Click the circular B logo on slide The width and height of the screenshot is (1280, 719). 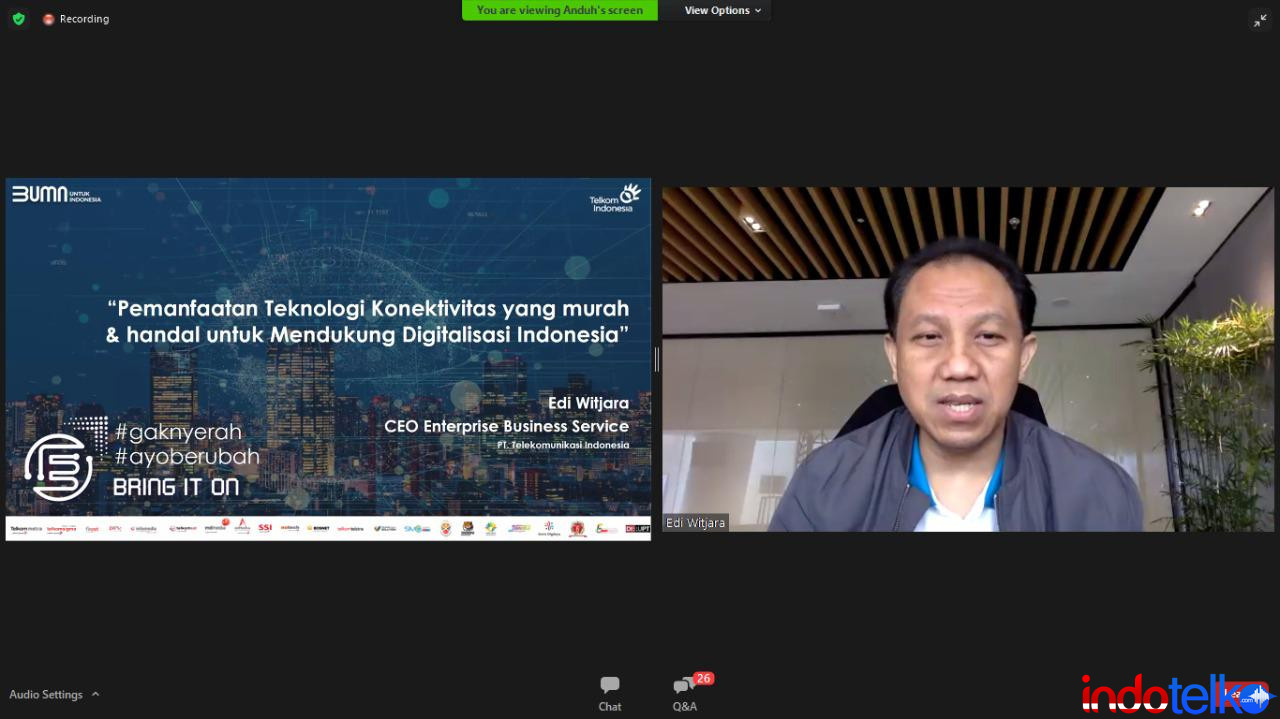pyautogui.click(x=58, y=466)
